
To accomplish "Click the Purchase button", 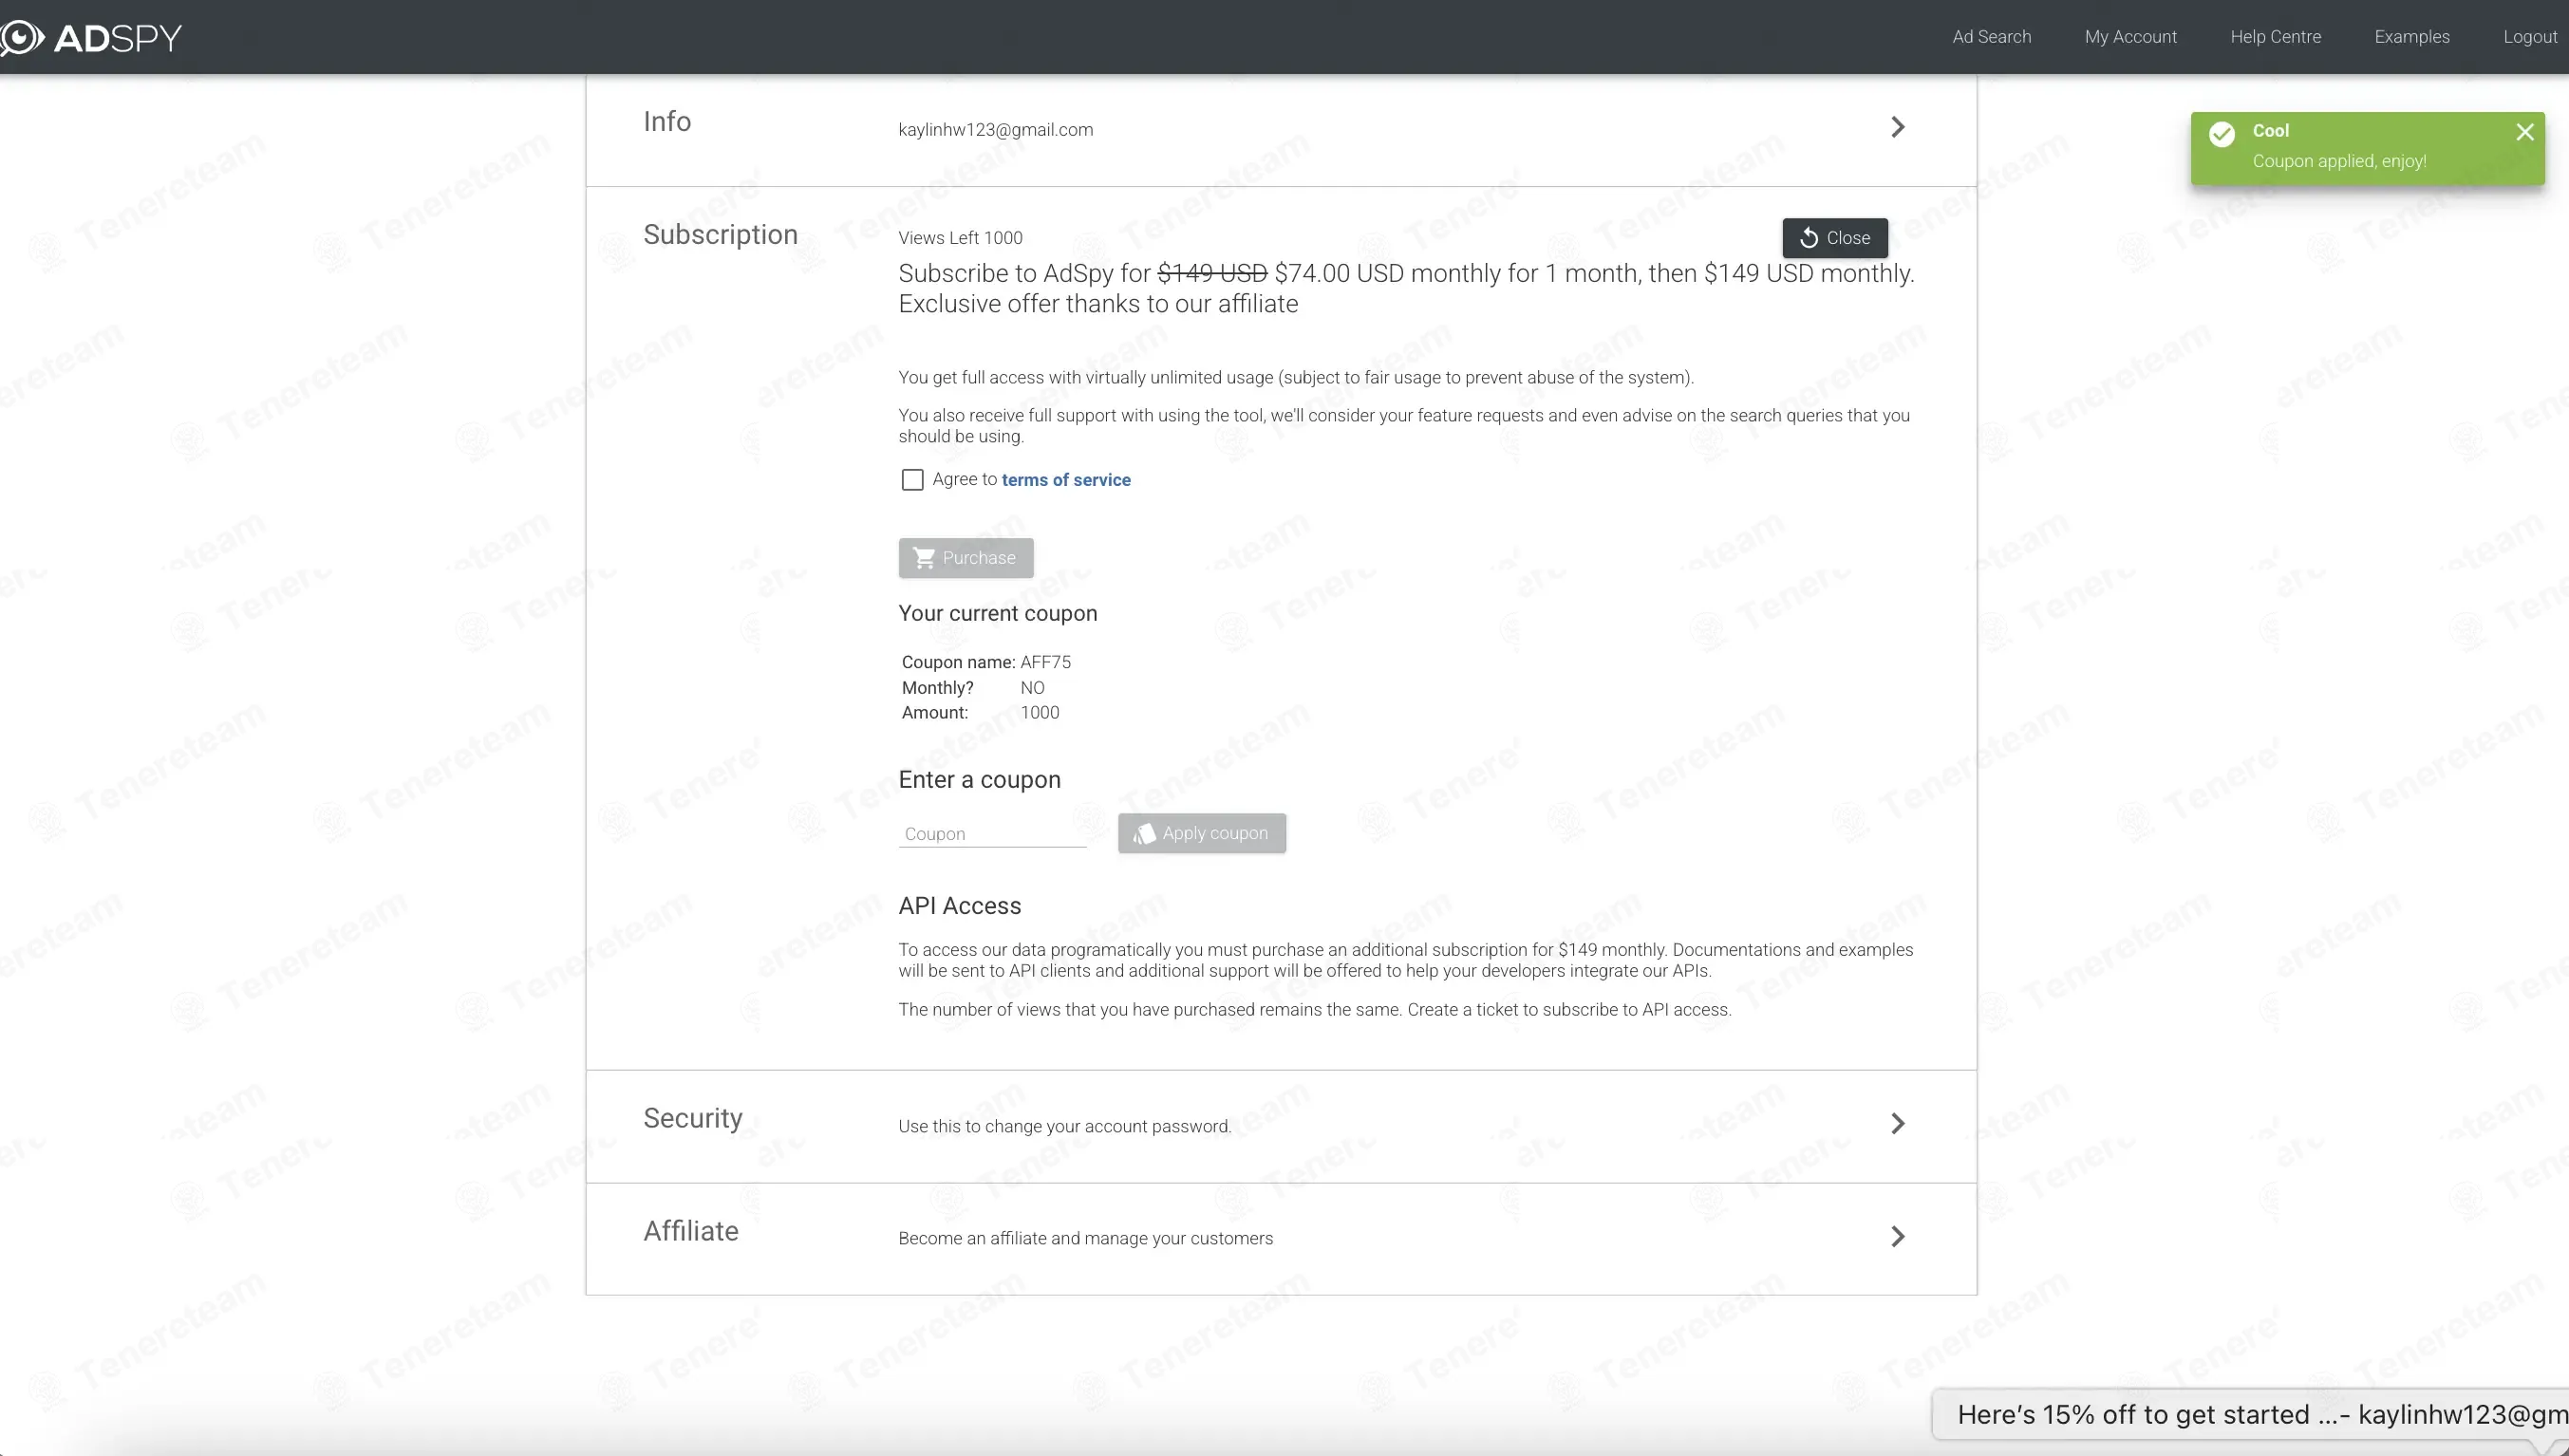I will coord(965,558).
